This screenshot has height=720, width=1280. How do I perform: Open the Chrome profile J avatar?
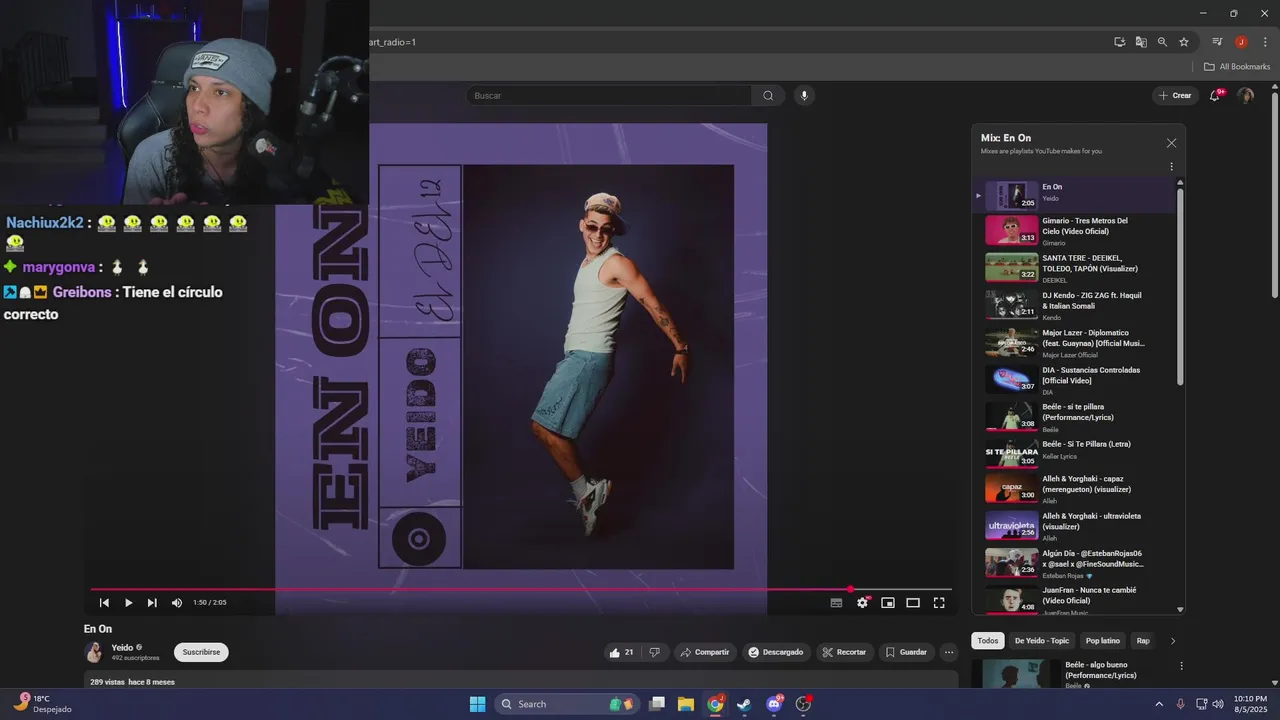point(1241,42)
